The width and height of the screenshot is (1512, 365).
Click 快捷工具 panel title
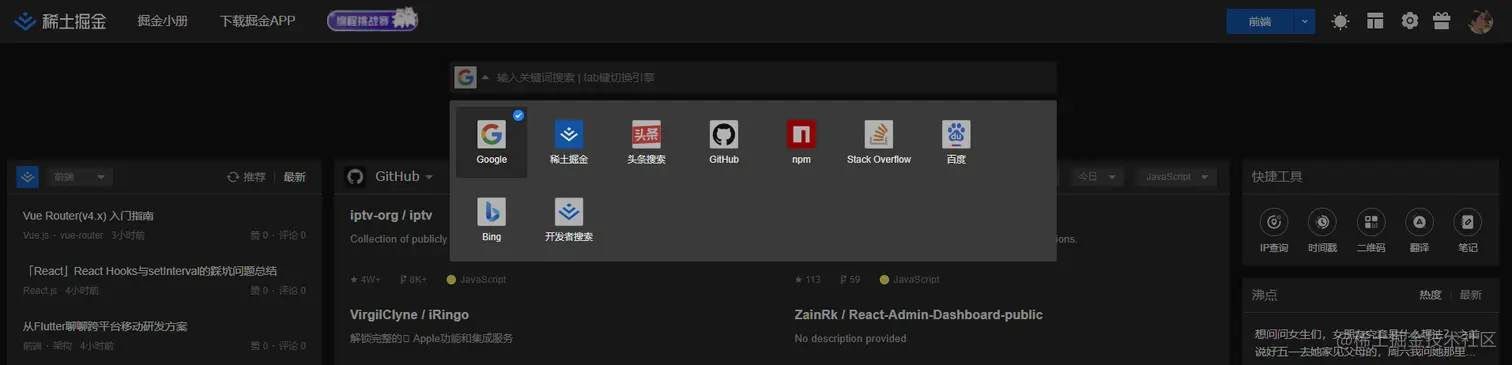tap(1277, 177)
